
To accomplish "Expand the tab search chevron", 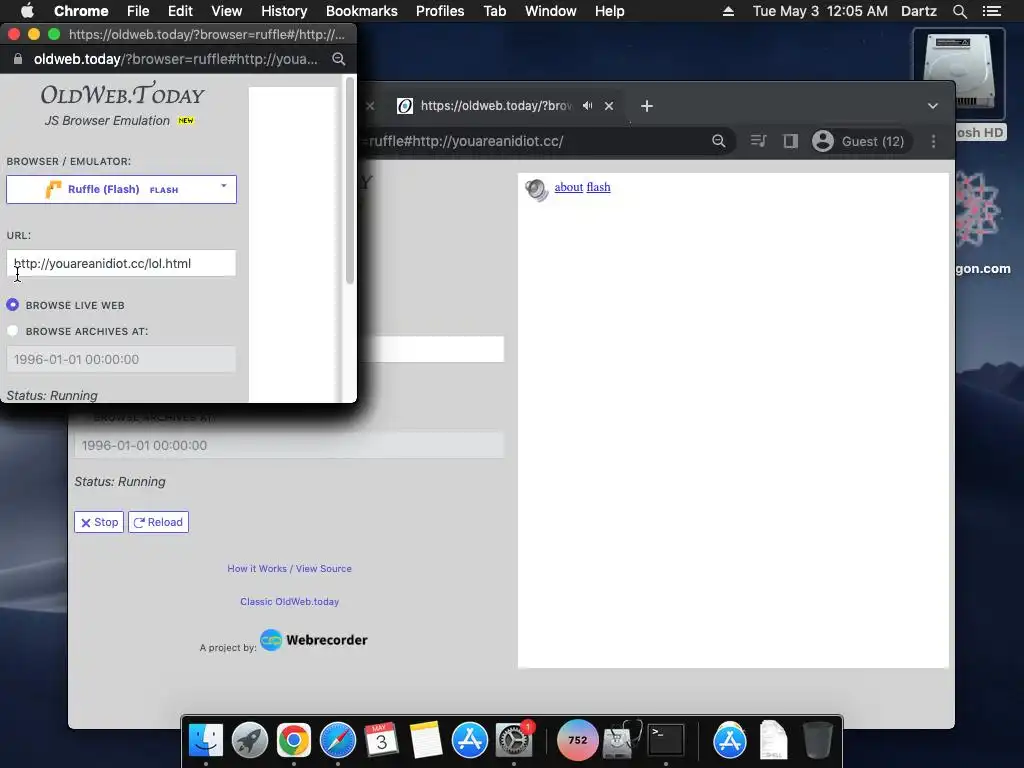I will tap(933, 106).
